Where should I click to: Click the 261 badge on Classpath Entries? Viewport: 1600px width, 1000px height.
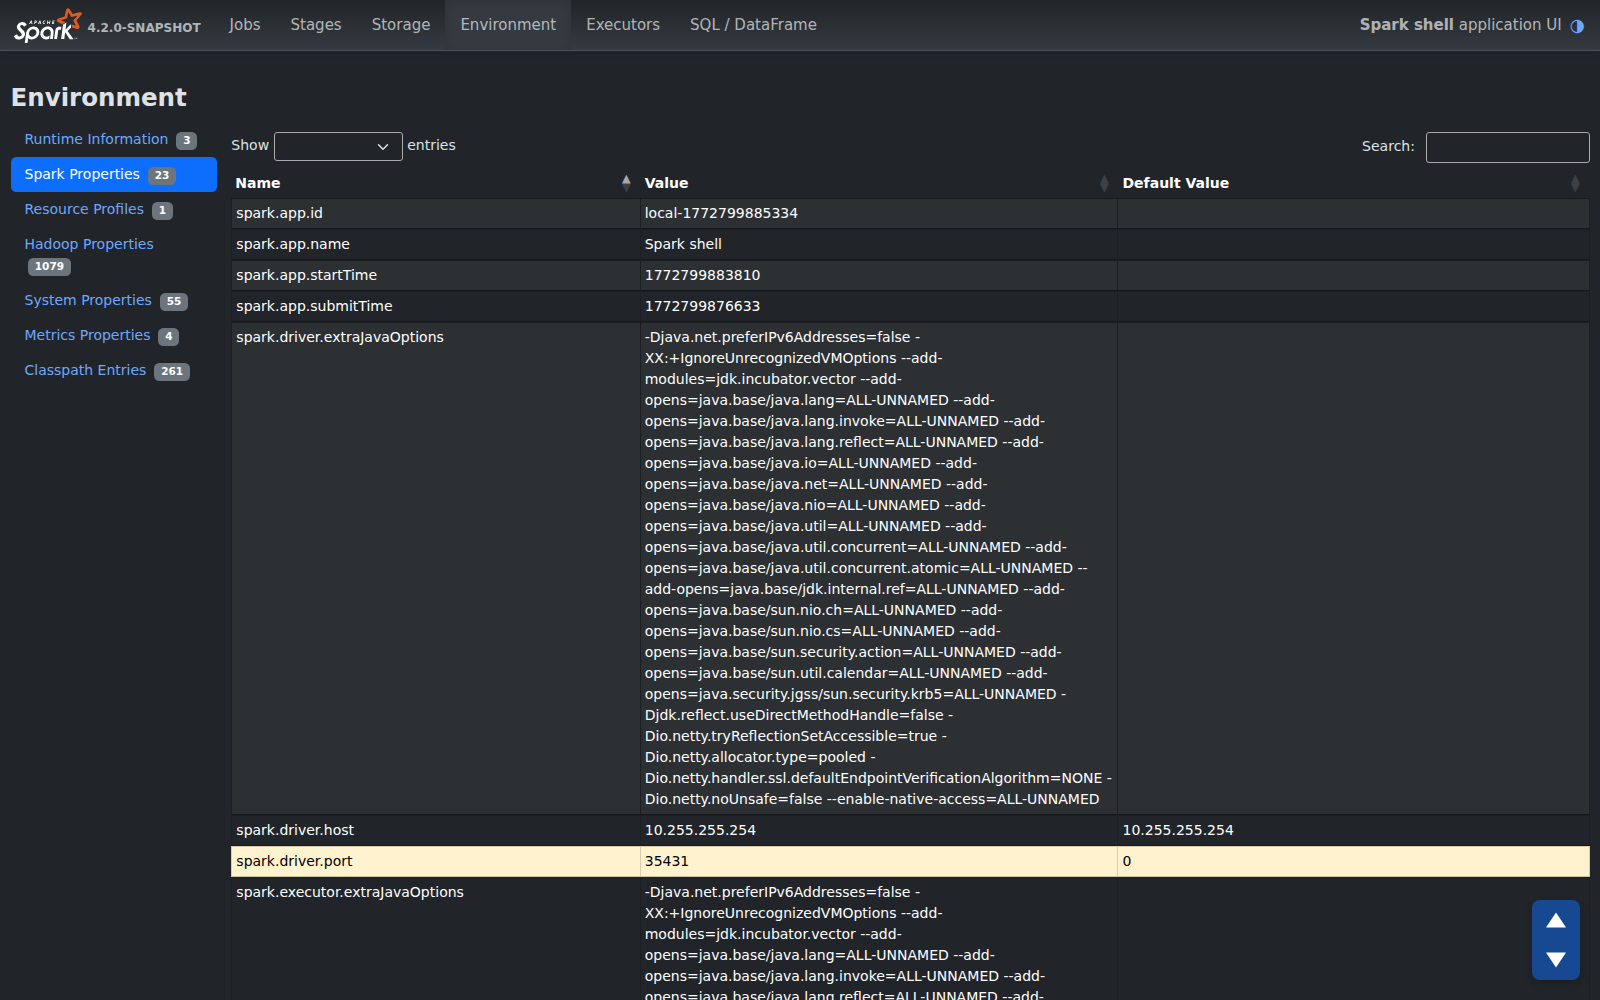[x=171, y=371]
